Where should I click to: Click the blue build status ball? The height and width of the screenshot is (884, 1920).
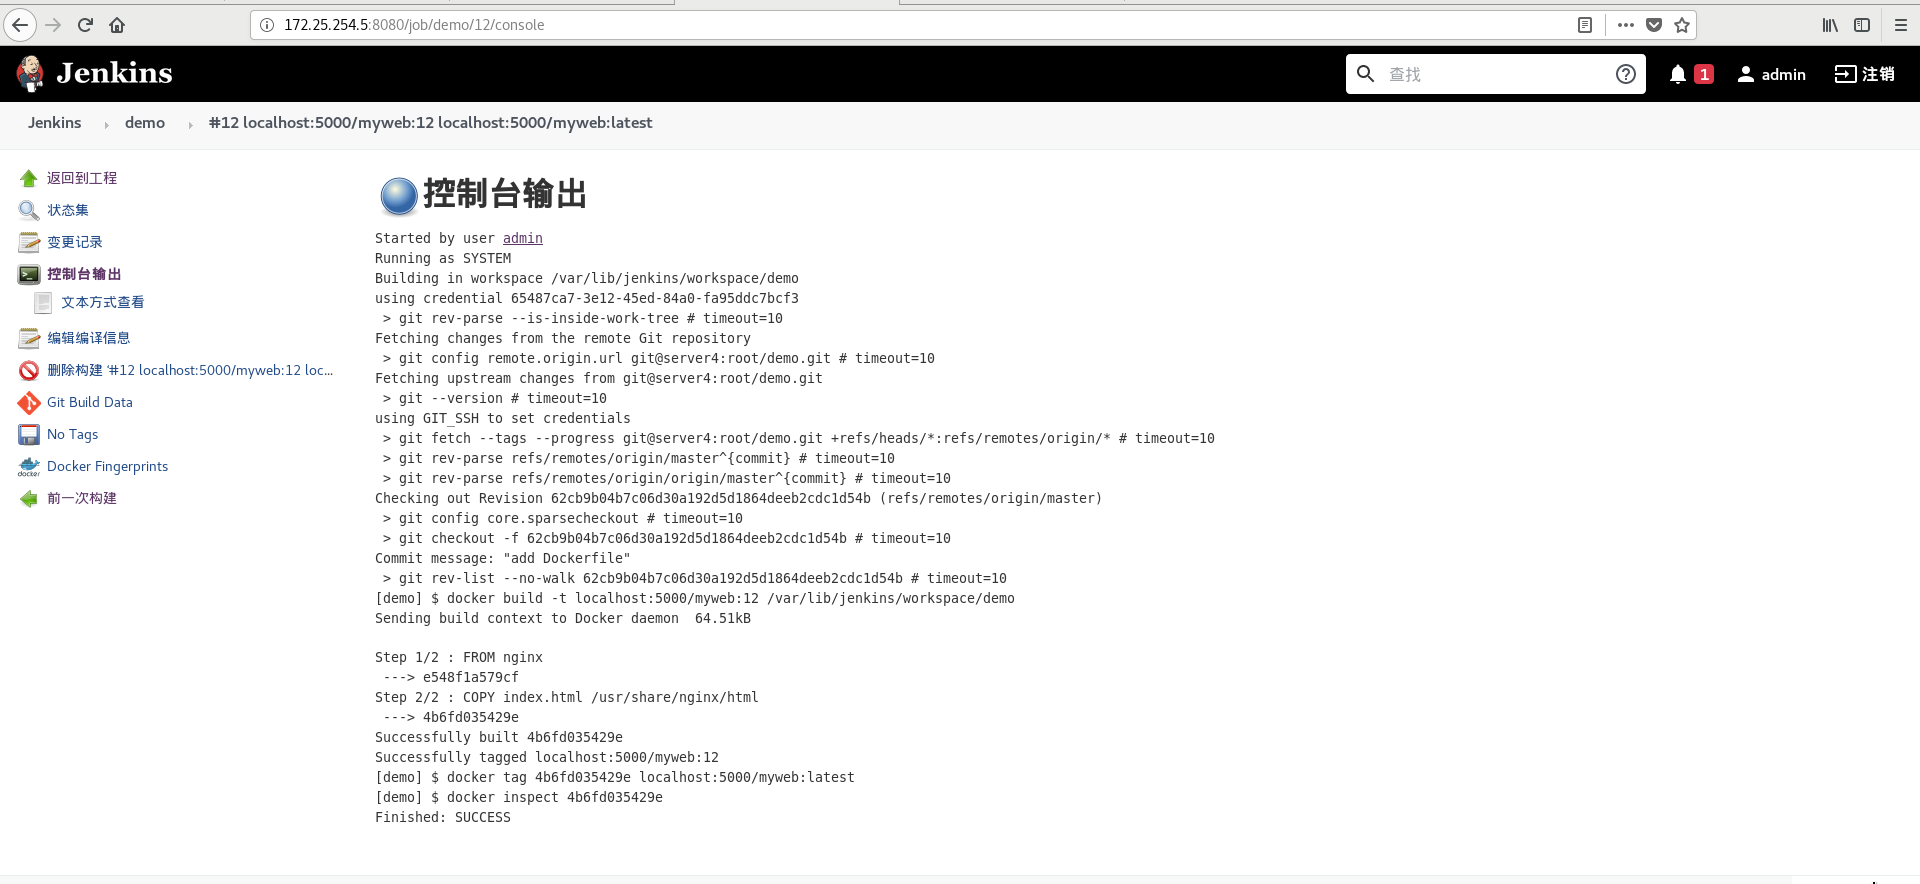[x=398, y=196]
